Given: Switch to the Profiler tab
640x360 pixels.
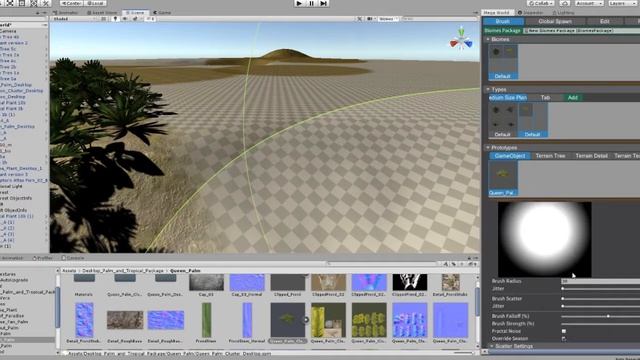Looking at the screenshot, I should coord(42,258).
